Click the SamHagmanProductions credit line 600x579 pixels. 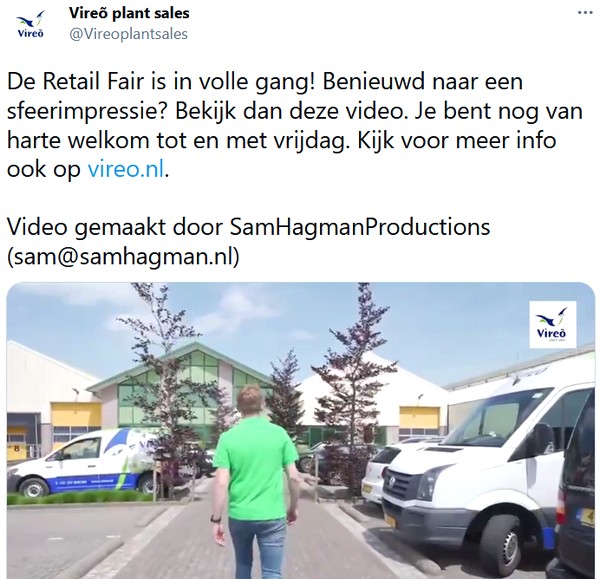click(x=248, y=227)
